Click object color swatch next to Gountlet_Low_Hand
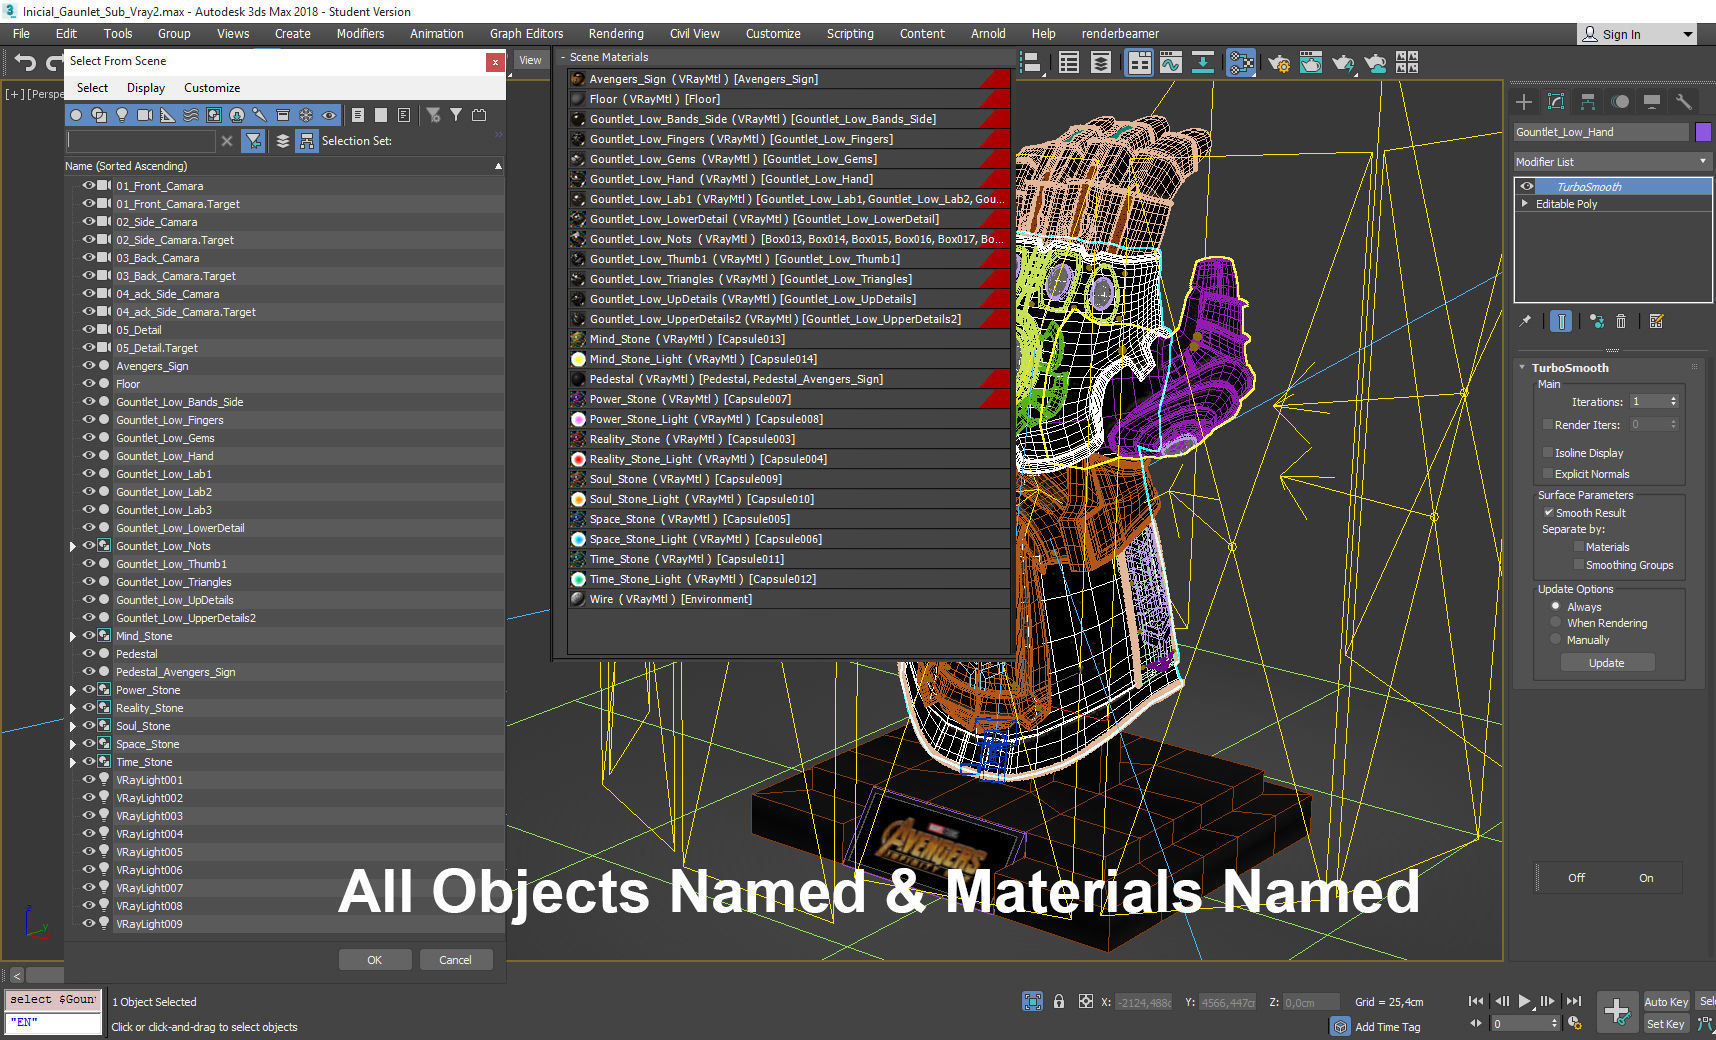This screenshot has width=1716, height=1040. [1703, 131]
